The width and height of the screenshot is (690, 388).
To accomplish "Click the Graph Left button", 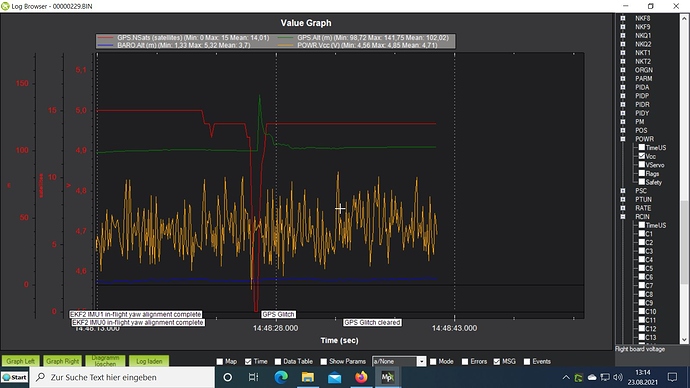I will click(21, 361).
